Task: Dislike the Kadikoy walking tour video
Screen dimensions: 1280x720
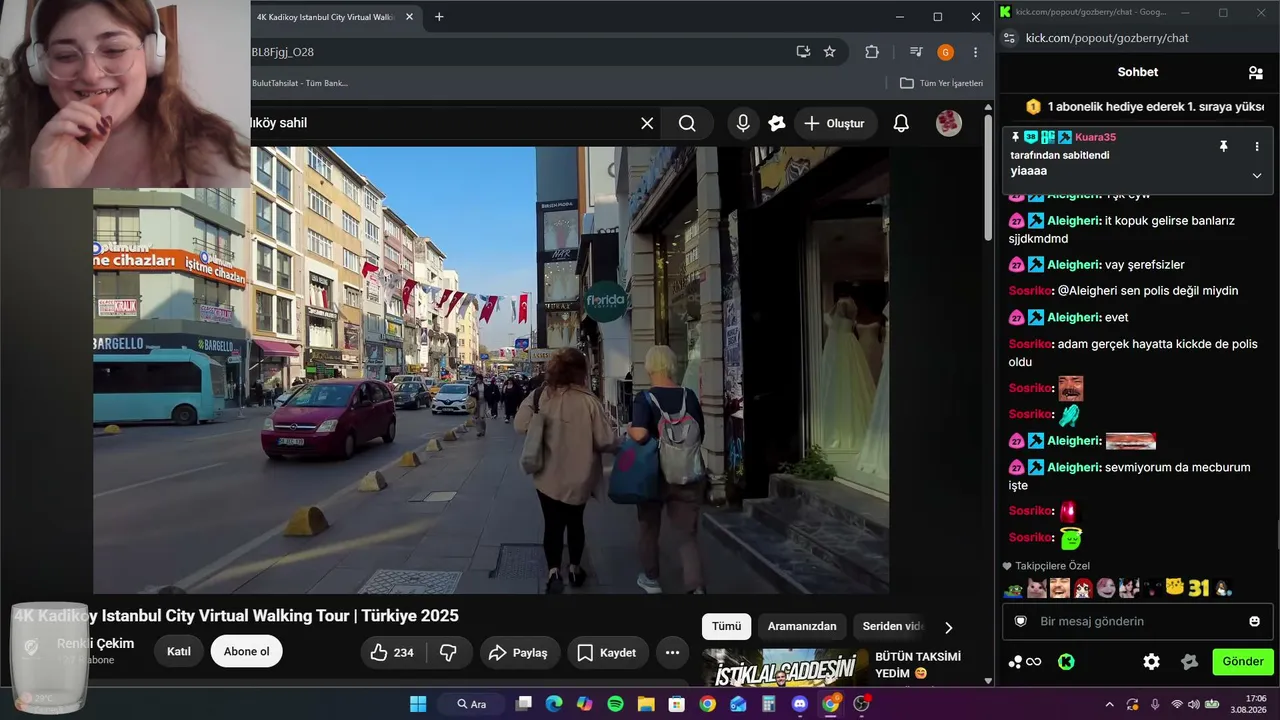Action: coord(448,652)
